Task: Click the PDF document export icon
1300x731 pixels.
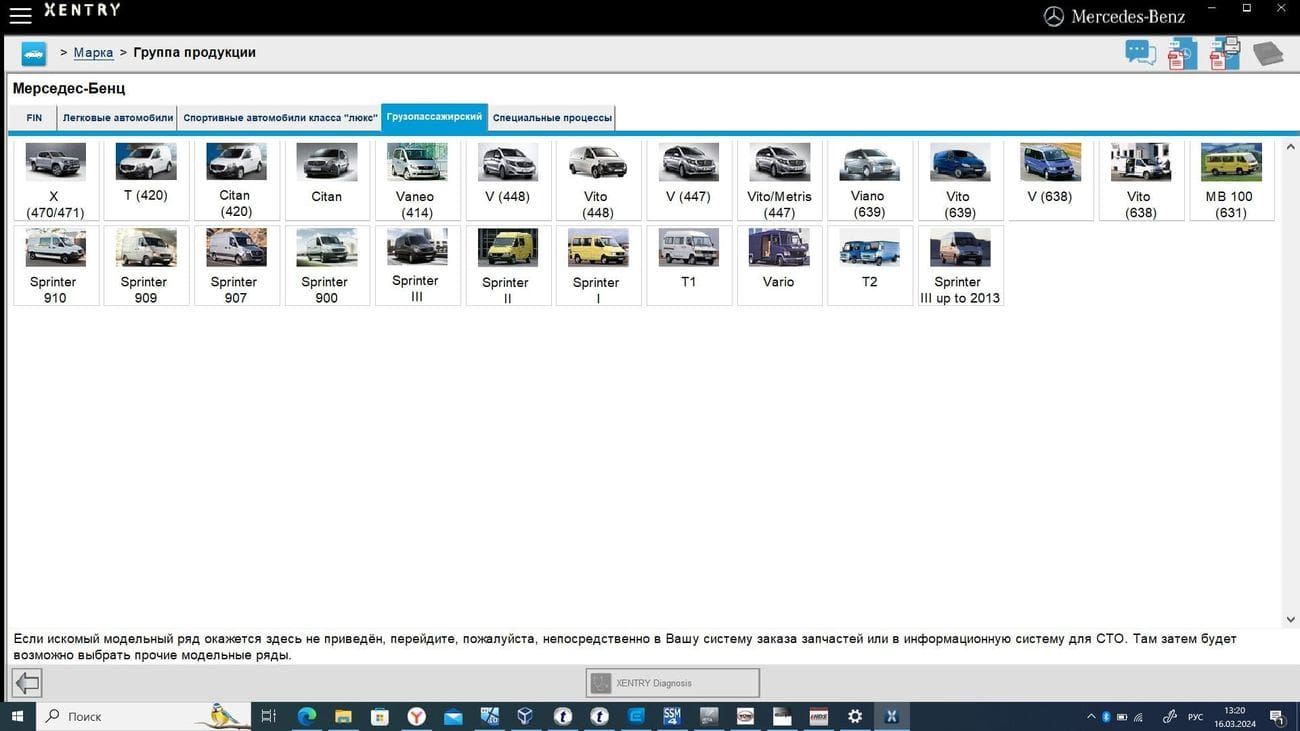Action: pos(1182,54)
